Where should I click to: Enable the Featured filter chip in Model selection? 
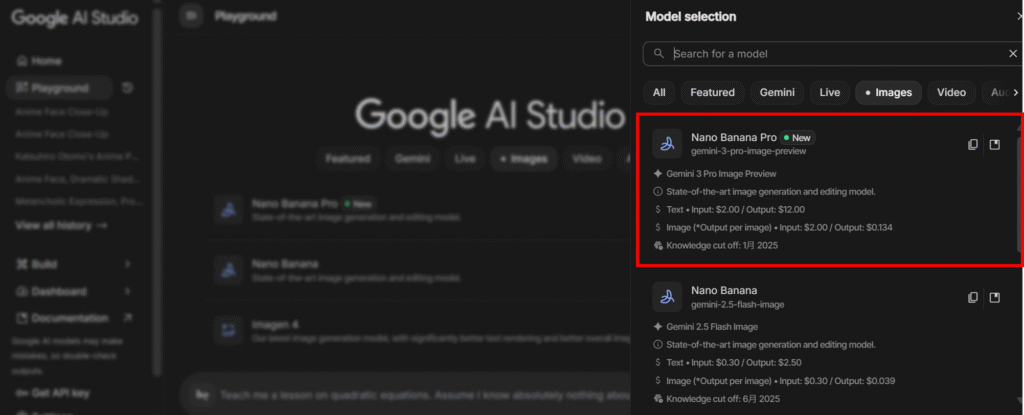(712, 93)
